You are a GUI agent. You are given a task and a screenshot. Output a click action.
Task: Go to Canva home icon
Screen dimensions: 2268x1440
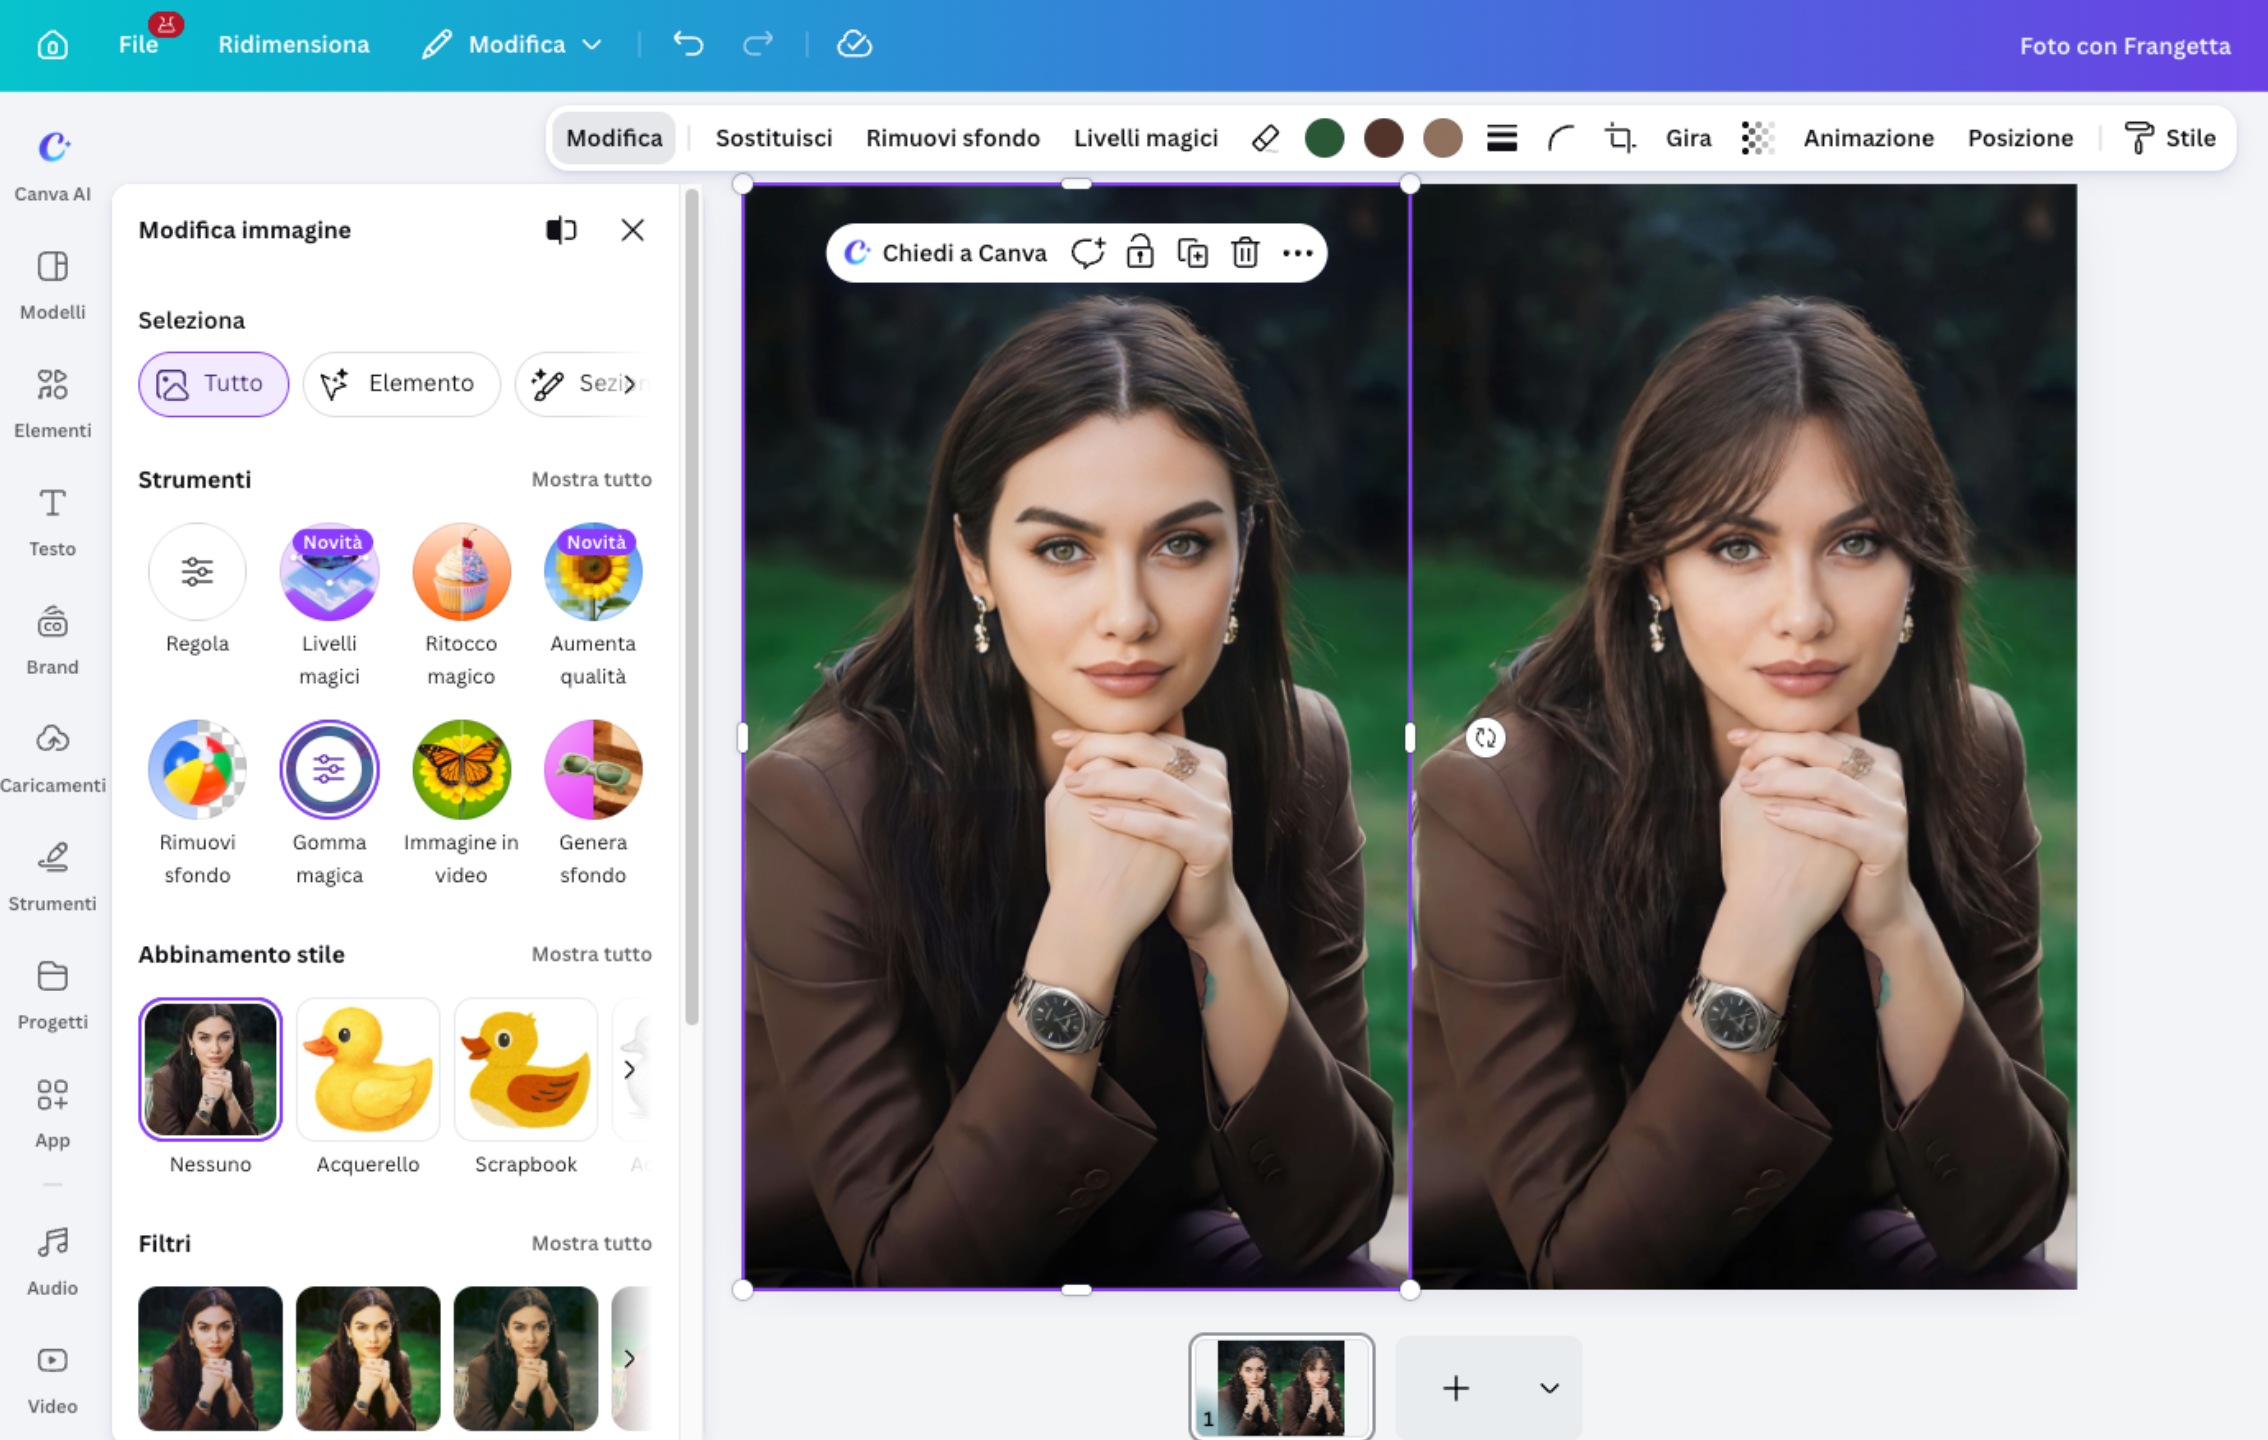(52, 44)
